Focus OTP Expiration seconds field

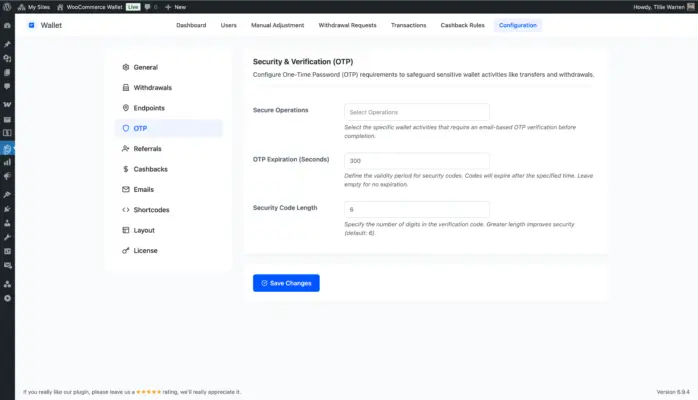[x=417, y=161]
